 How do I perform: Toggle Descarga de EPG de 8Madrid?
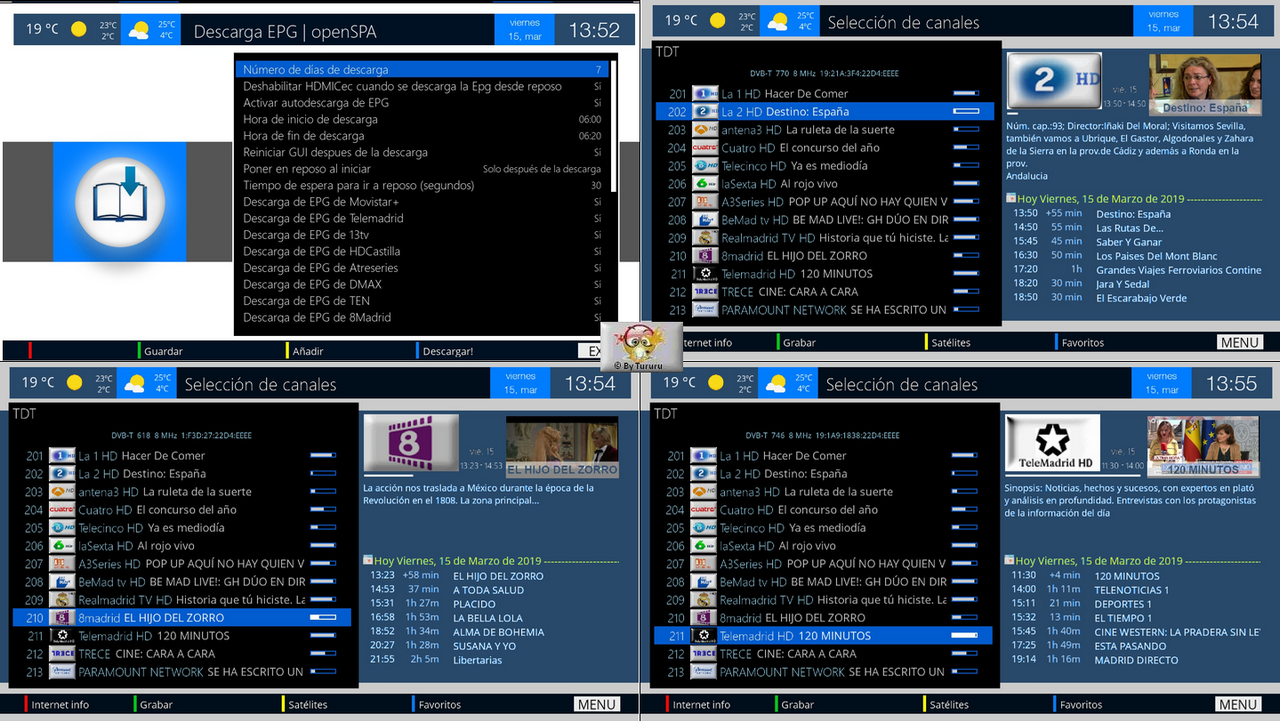click(x=423, y=317)
